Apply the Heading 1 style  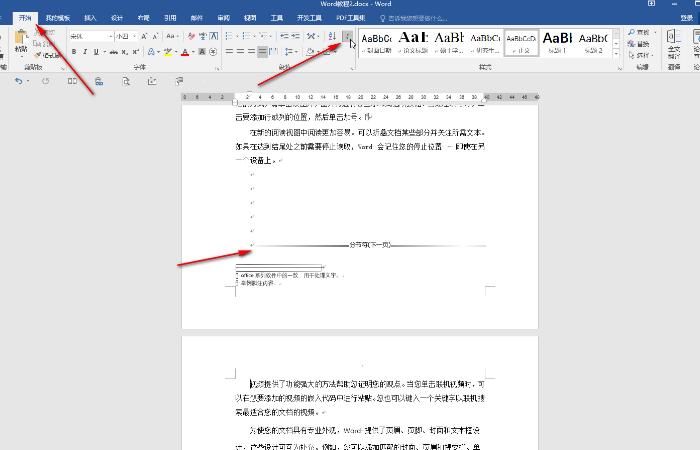pos(557,42)
